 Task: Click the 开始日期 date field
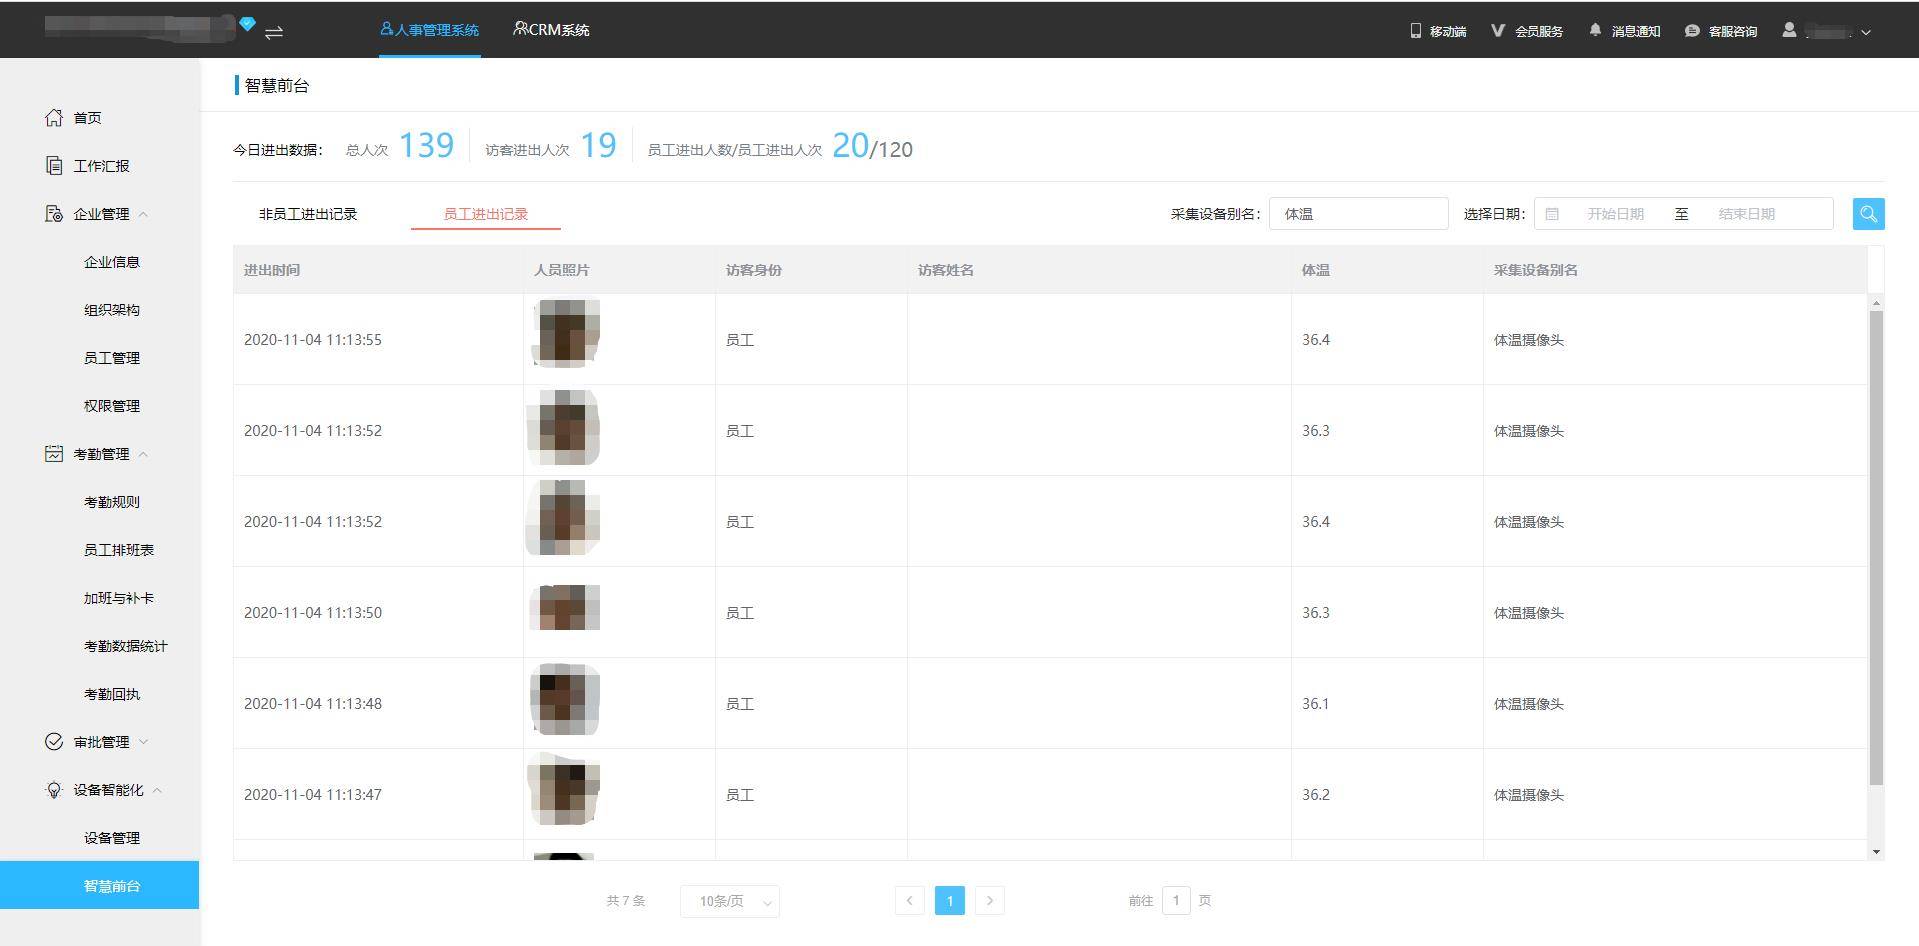click(1614, 214)
